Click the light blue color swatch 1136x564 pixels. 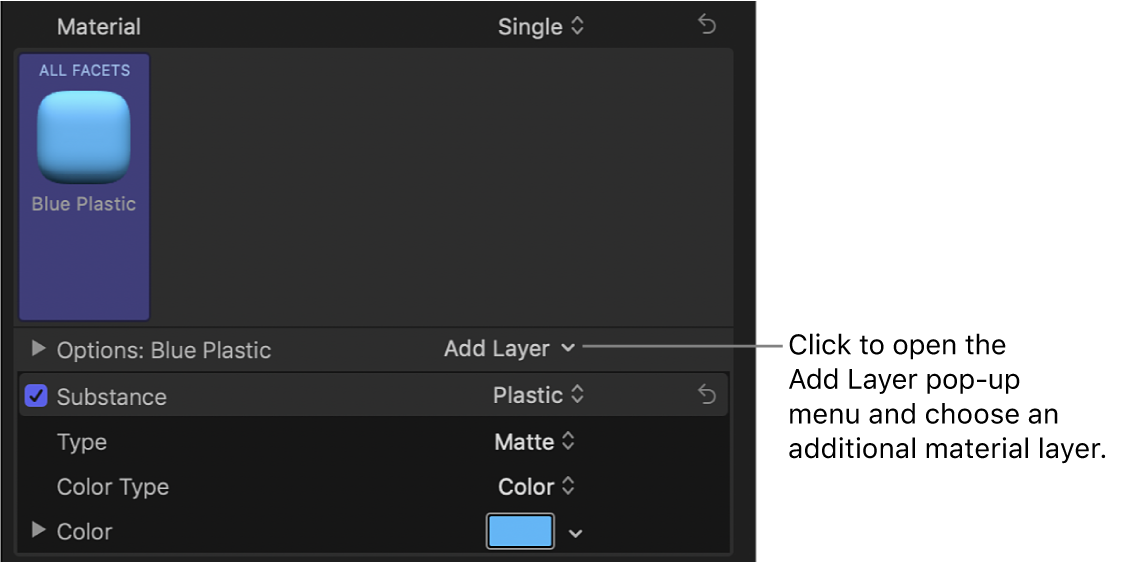click(x=520, y=532)
